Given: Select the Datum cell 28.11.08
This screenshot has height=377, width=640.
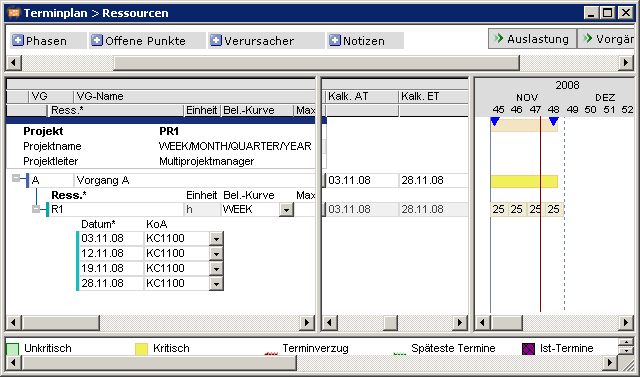Looking at the screenshot, I should click(111, 283).
